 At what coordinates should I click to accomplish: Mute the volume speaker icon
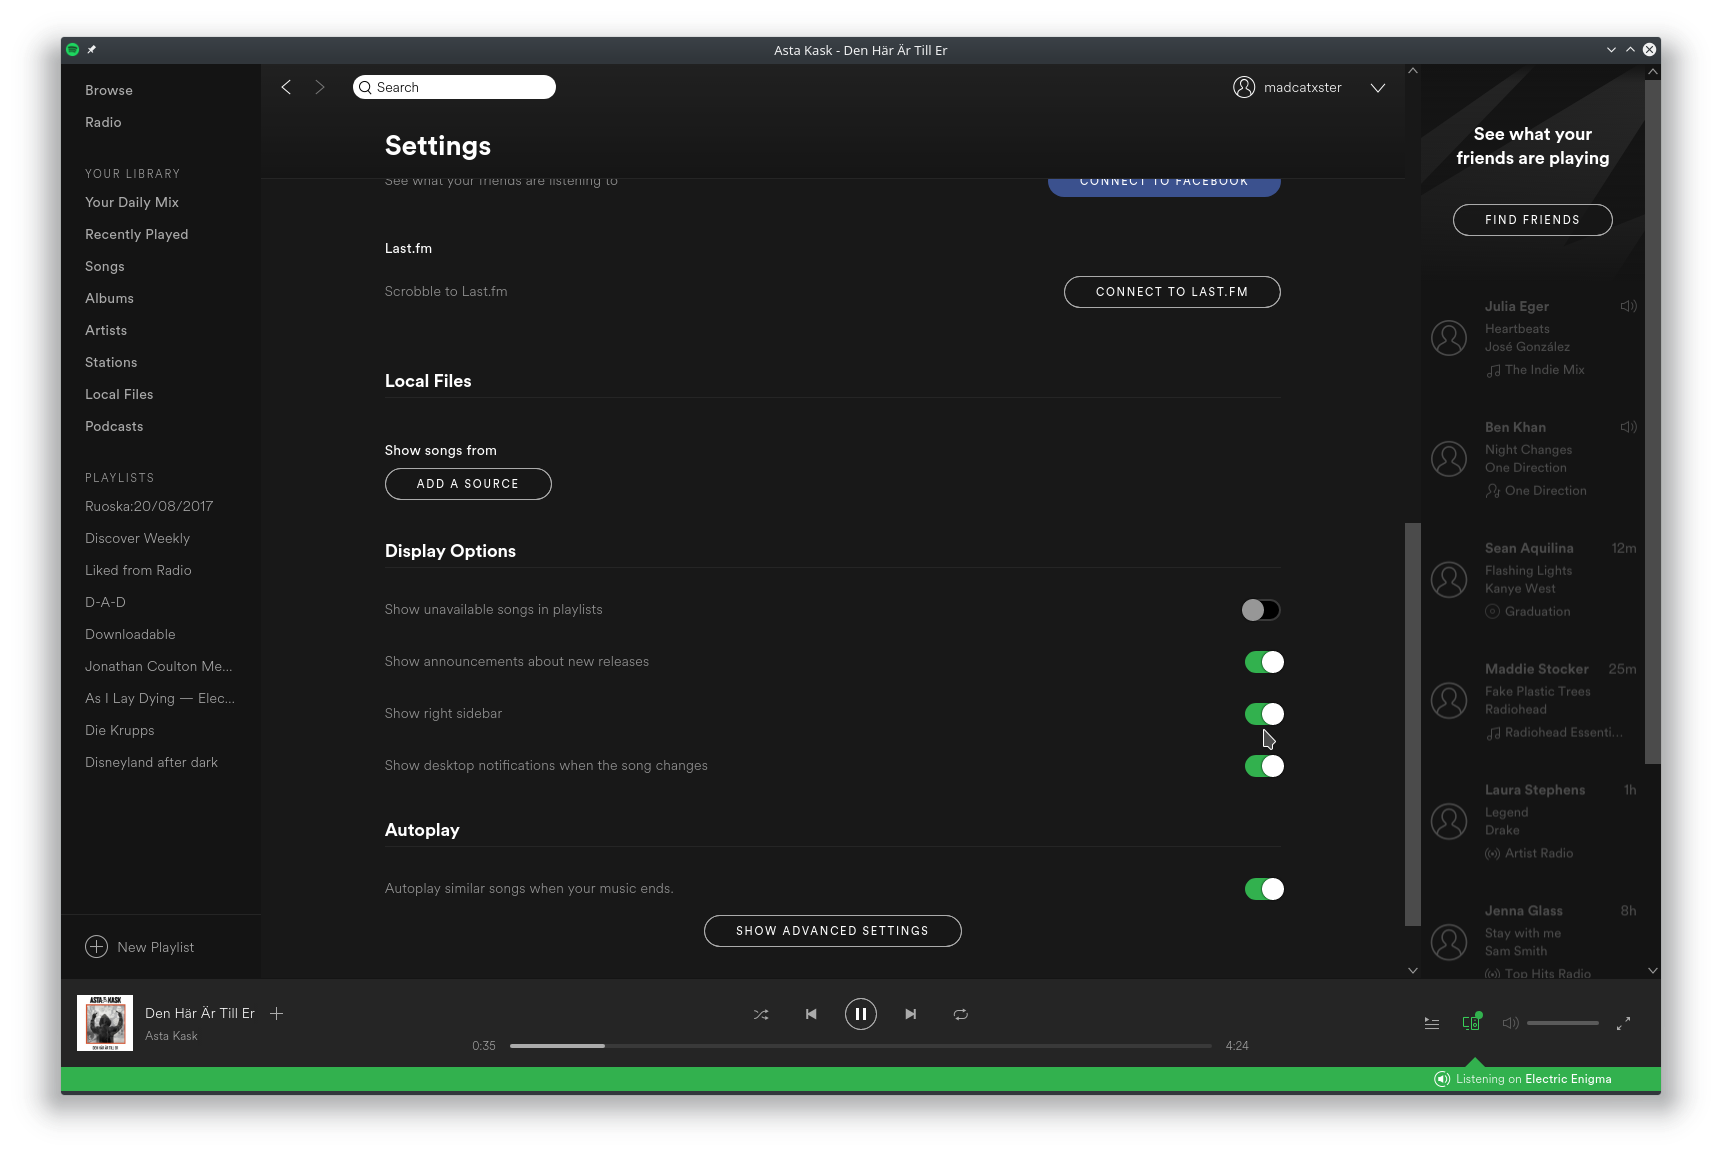(1511, 1023)
